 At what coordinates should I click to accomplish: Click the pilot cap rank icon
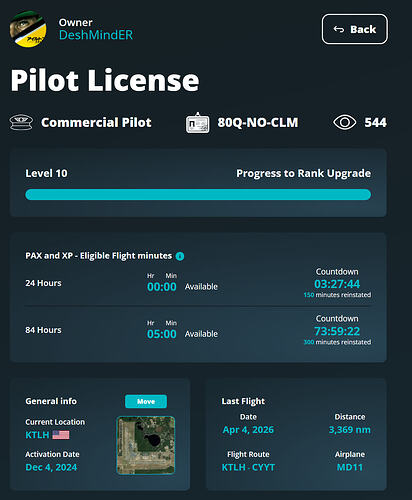[x=21, y=122]
